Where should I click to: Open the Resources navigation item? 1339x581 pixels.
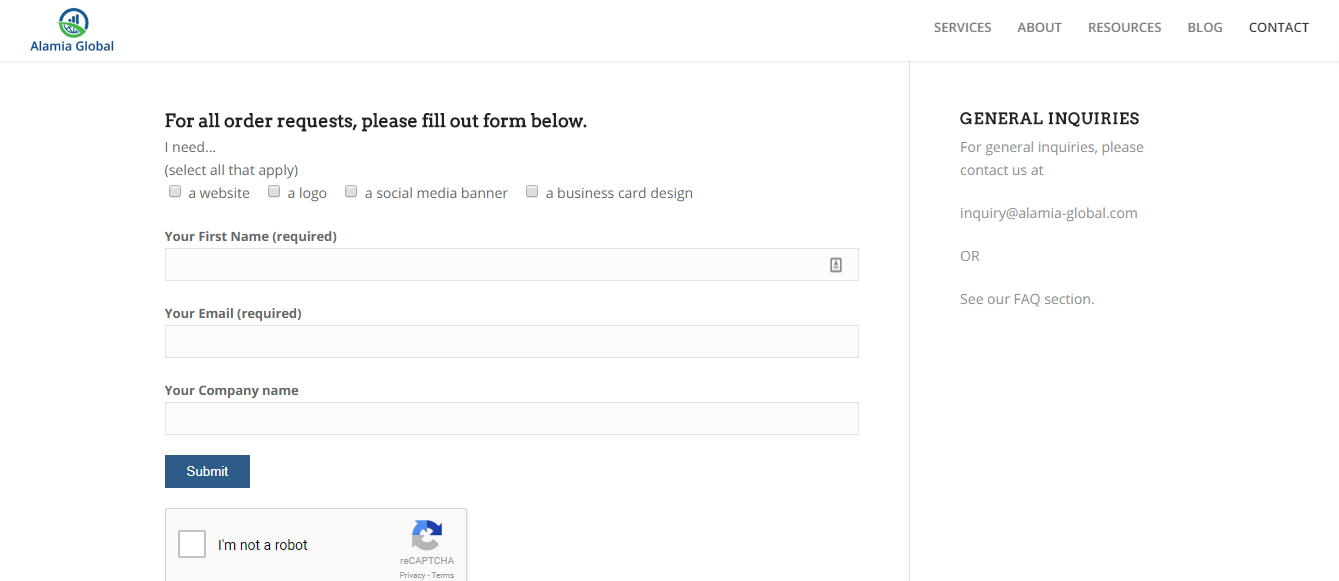click(1124, 28)
